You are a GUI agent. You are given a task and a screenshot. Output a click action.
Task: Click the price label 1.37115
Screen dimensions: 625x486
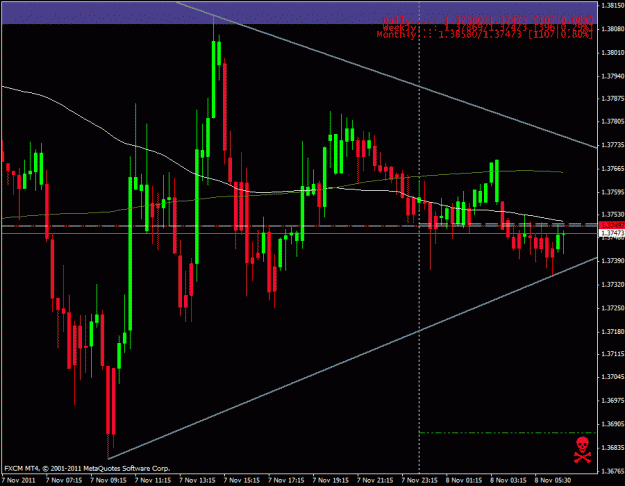point(613,354)
